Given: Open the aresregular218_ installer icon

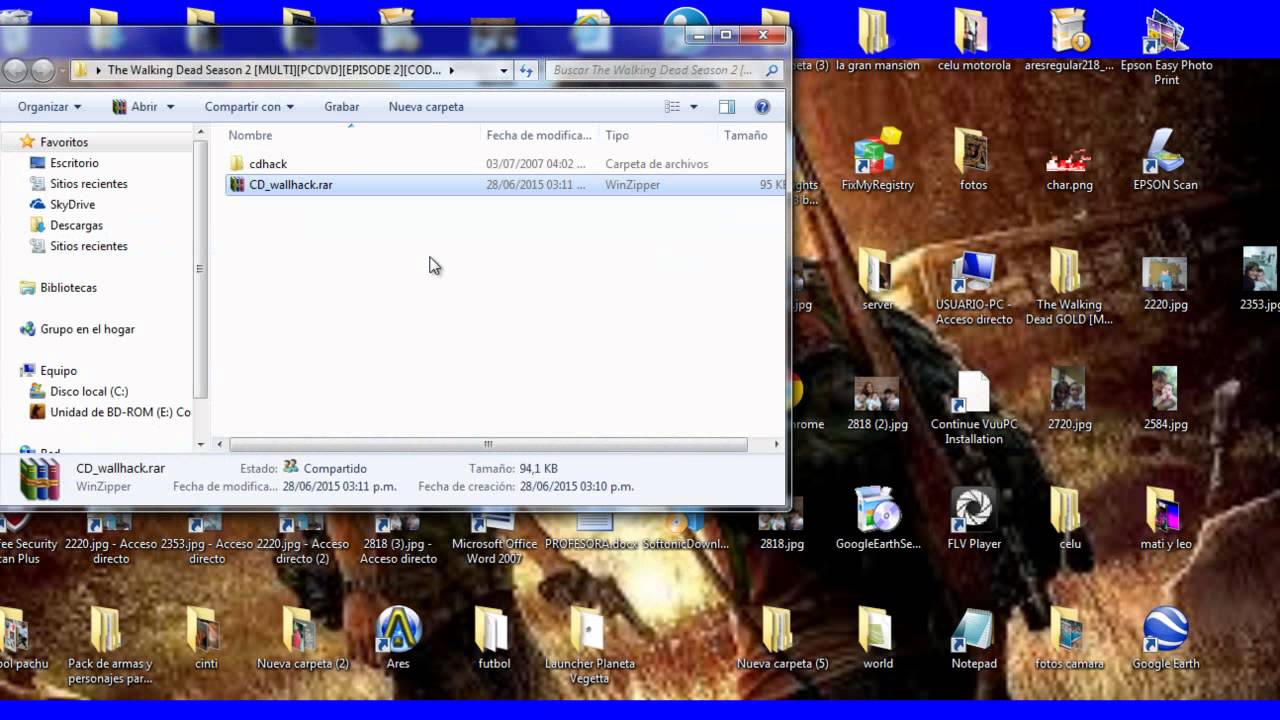Looking at the screenshot, I should [1069, 40].
